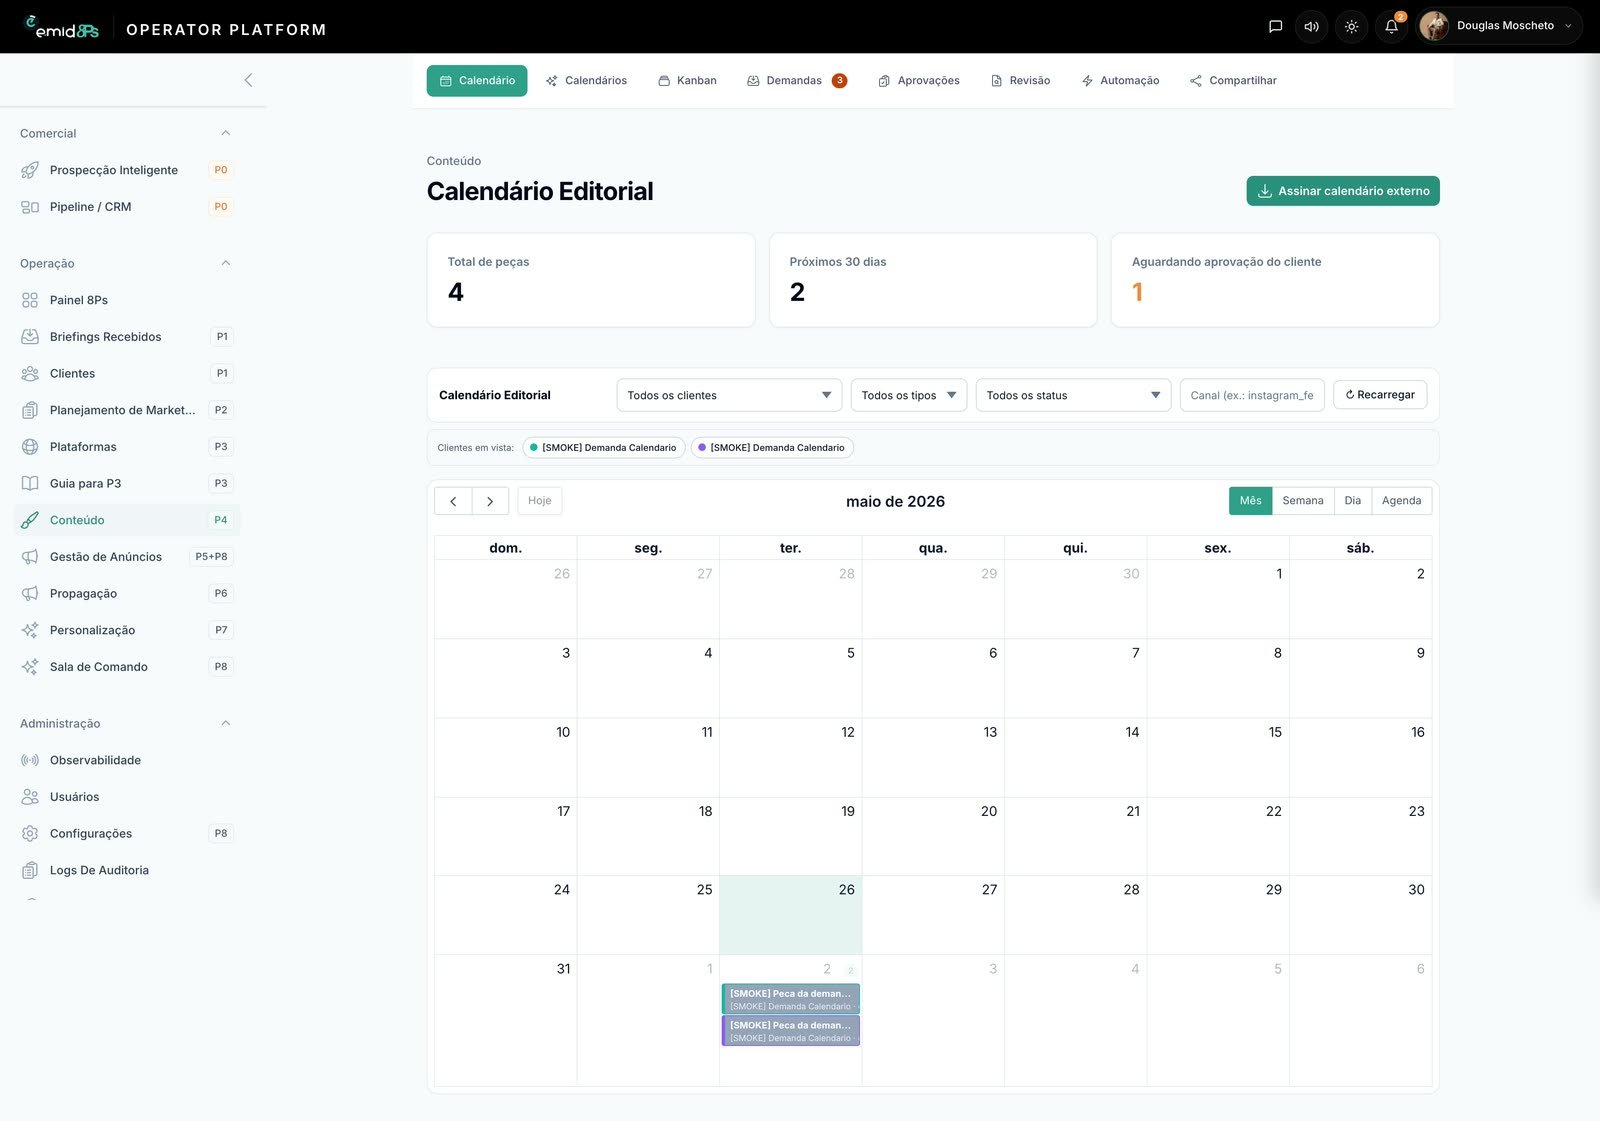Viewport: 1600px width, 1121px height.
Task: Open the Kanban tab
Action: click(x=687, y=81)
